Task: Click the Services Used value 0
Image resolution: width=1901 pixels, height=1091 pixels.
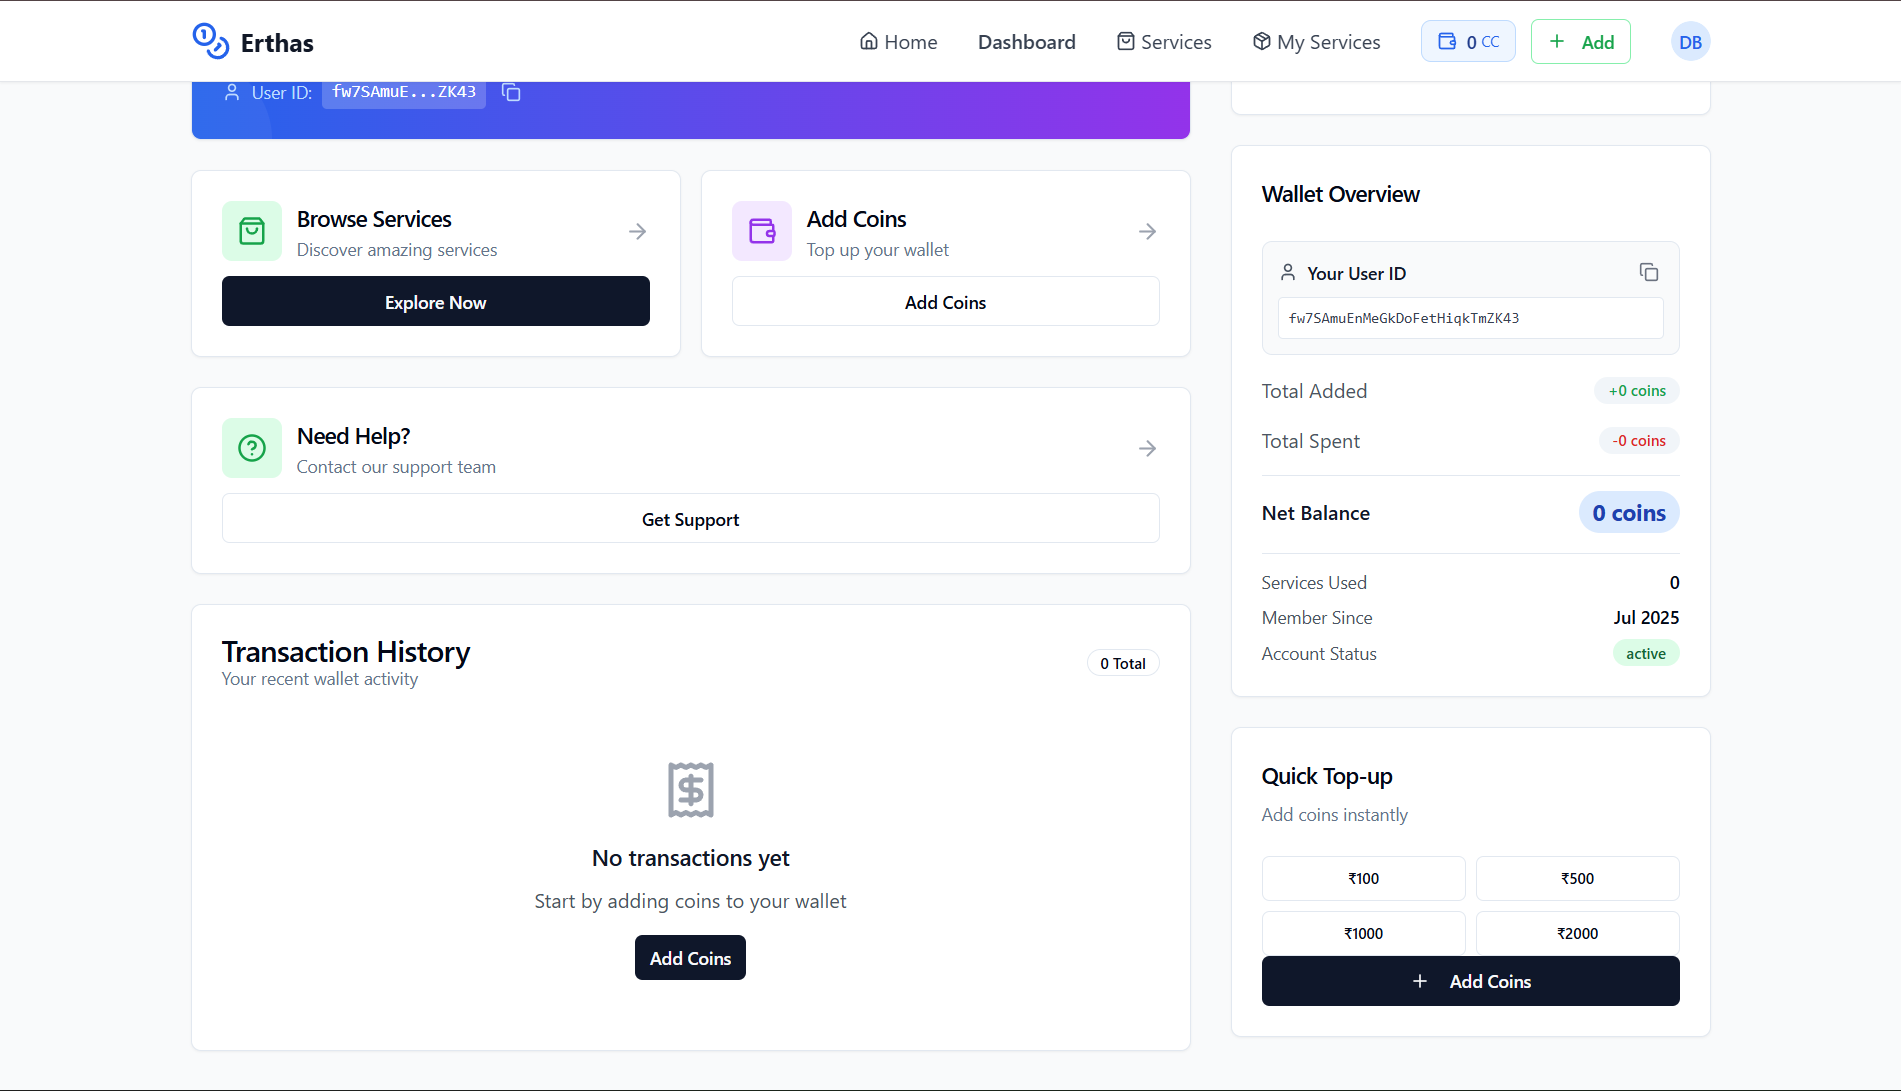Action: (1675, 582)
